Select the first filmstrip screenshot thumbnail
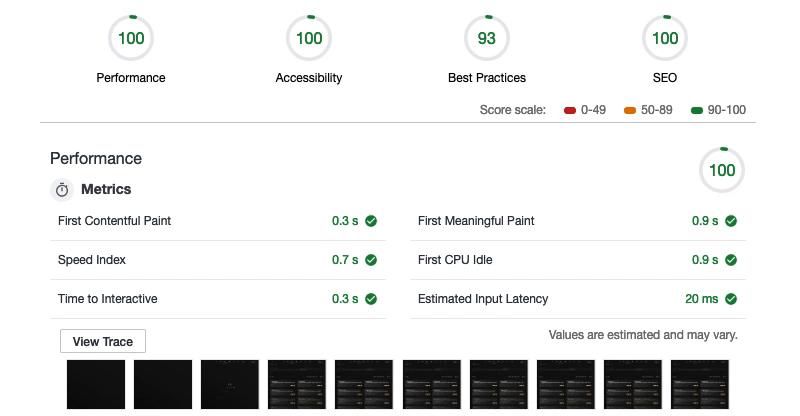The width and height of the screenshot is (800, 416). coord(96,386)
